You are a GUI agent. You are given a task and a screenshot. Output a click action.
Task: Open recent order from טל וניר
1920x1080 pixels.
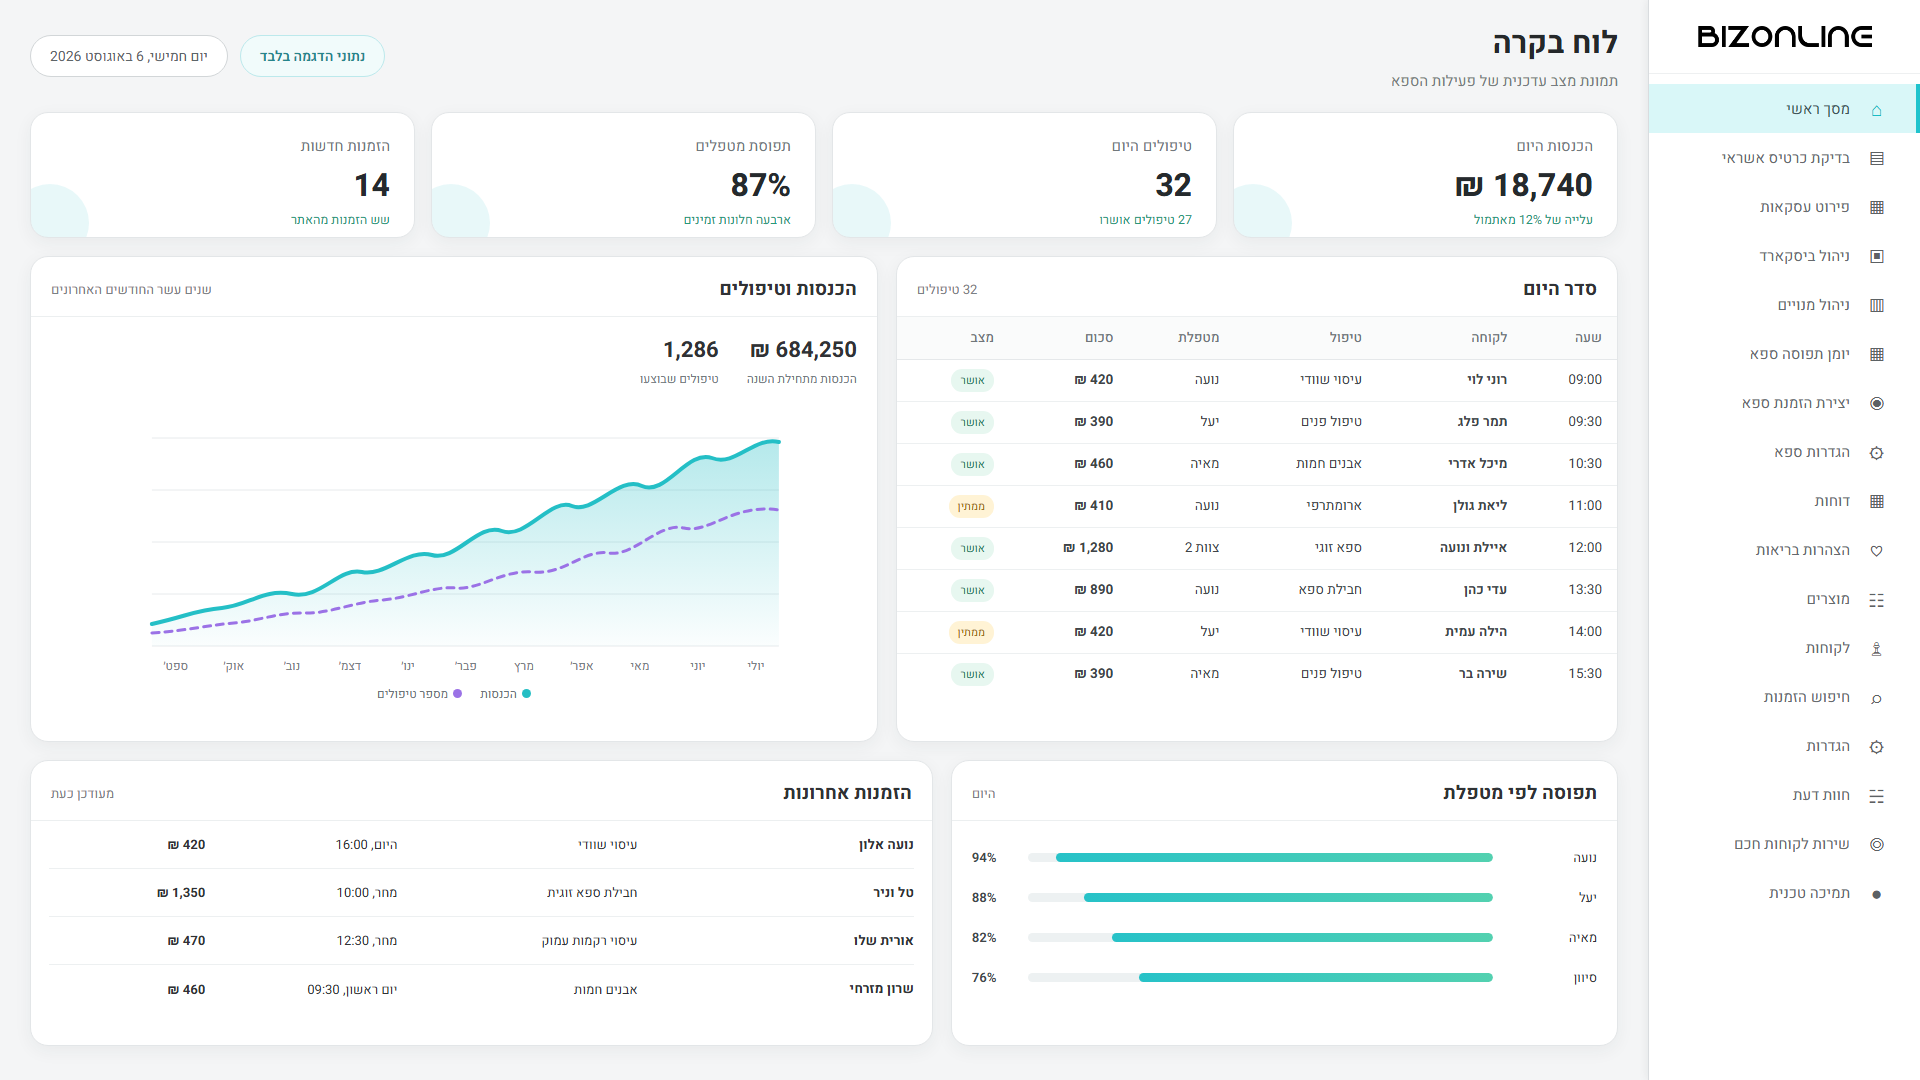tap(481, 893)
